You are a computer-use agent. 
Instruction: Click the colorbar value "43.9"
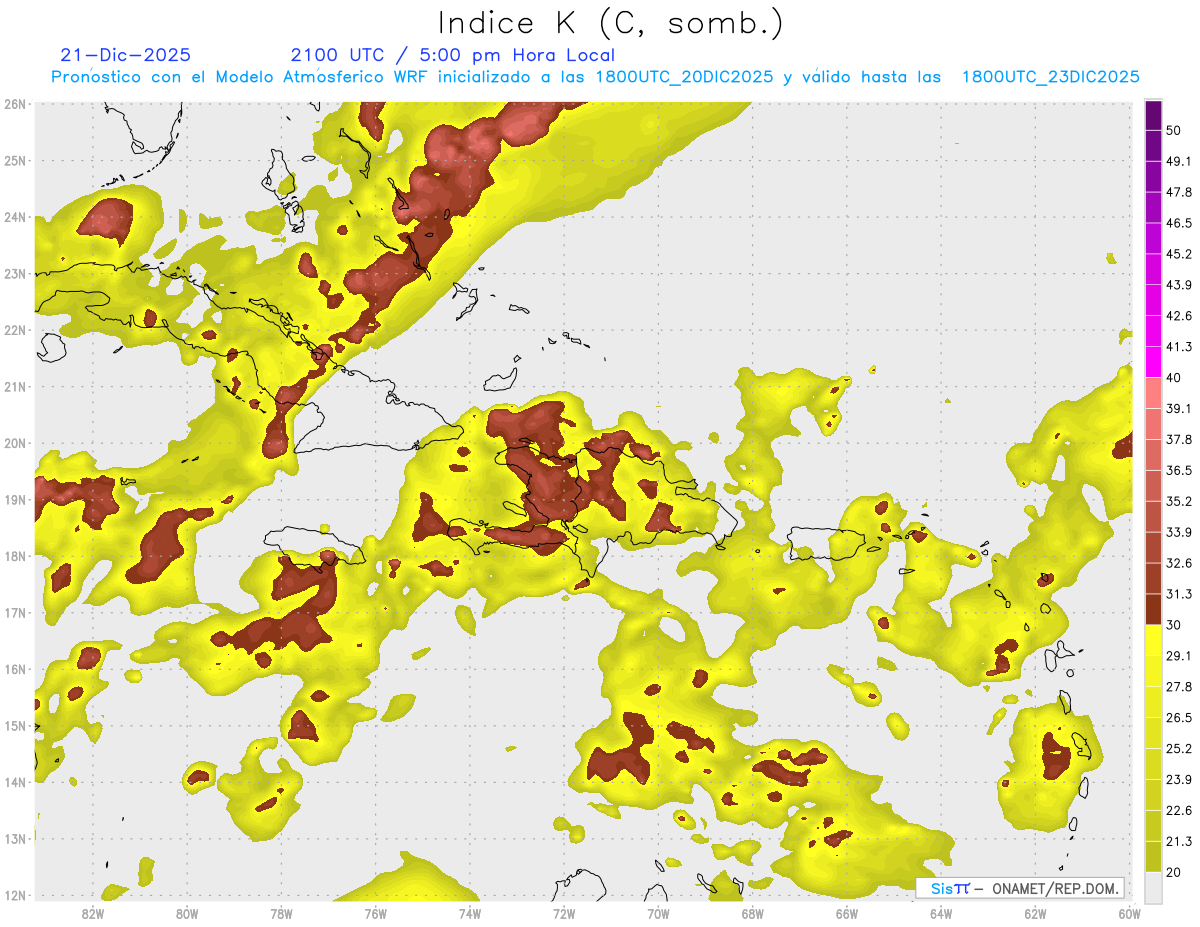1179,285
